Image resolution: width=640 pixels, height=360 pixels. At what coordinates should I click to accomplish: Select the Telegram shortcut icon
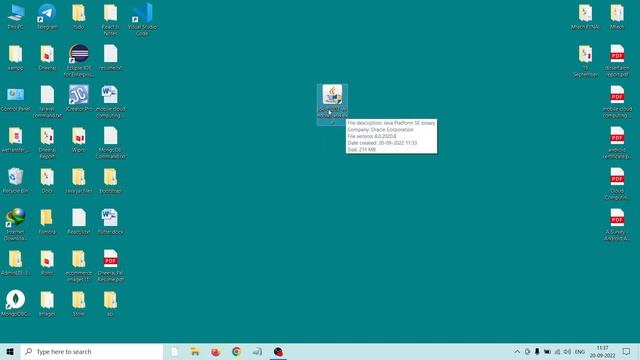click(x=47, y=16)
